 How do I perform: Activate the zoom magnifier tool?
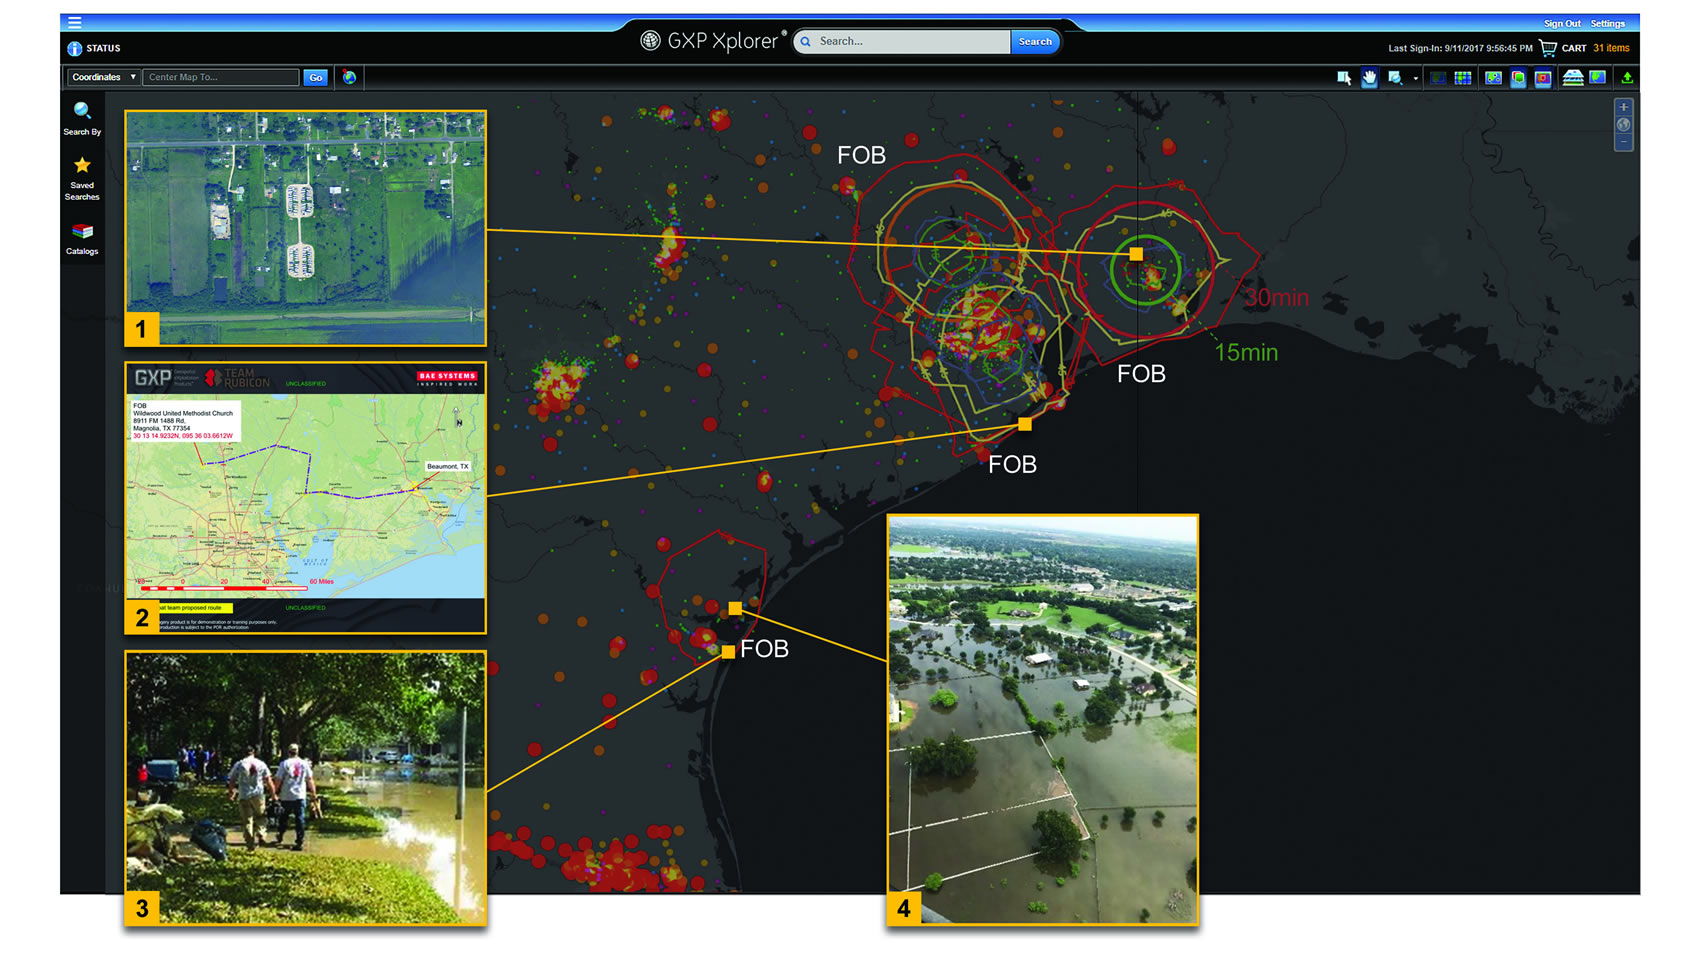1394,77
